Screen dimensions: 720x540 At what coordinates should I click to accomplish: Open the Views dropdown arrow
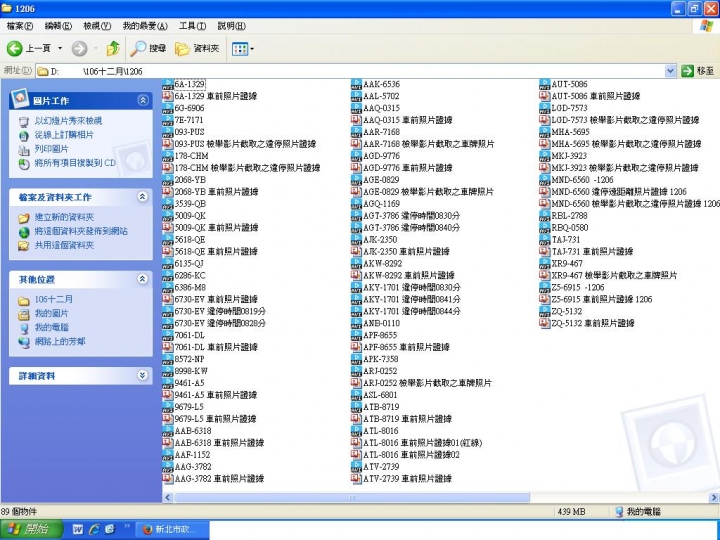tap(252, 49)
